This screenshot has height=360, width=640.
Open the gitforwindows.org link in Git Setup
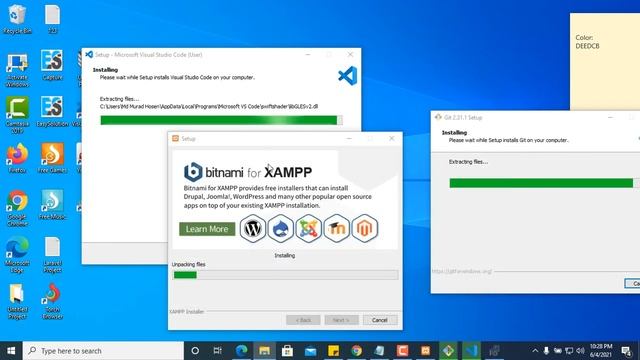tap(462, 271)
